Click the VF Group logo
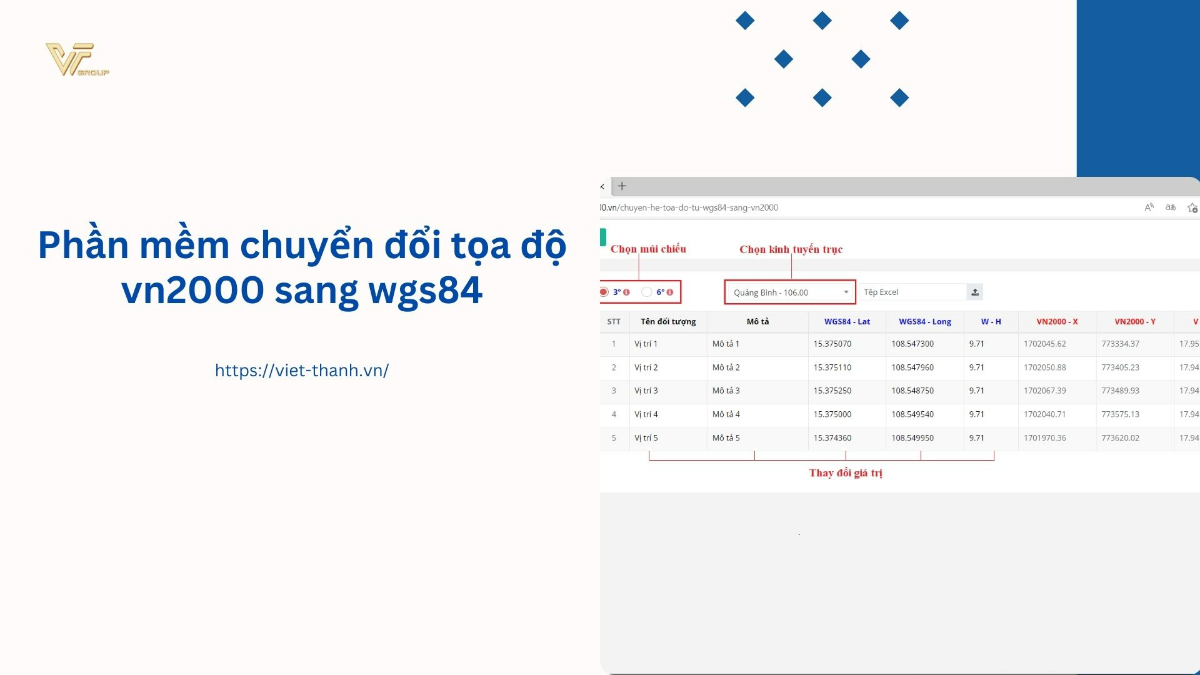The height and width of the screenshot is (675, 1200). 77,60
